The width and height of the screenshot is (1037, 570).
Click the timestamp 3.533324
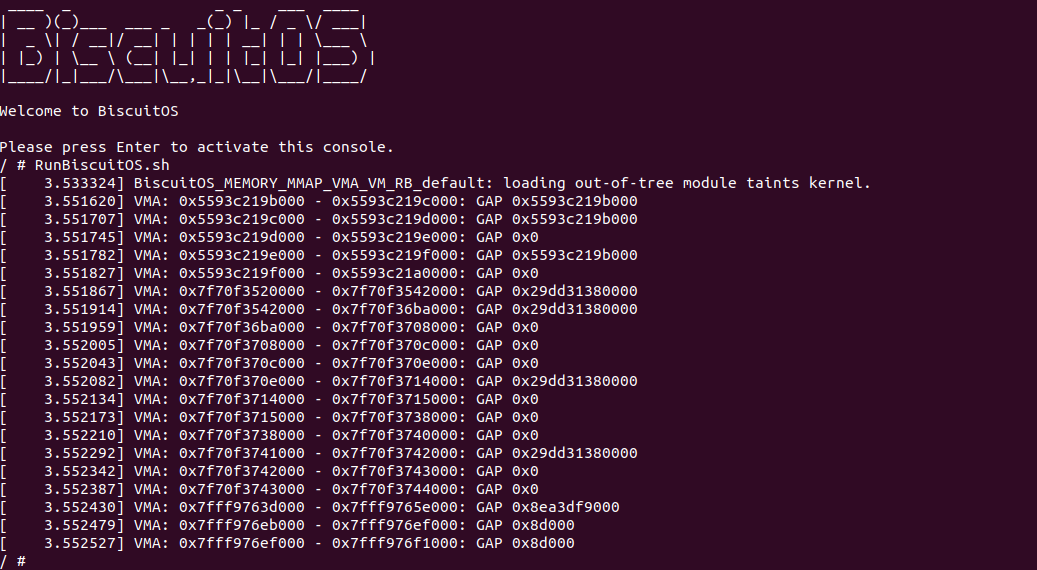click(85, 183)
